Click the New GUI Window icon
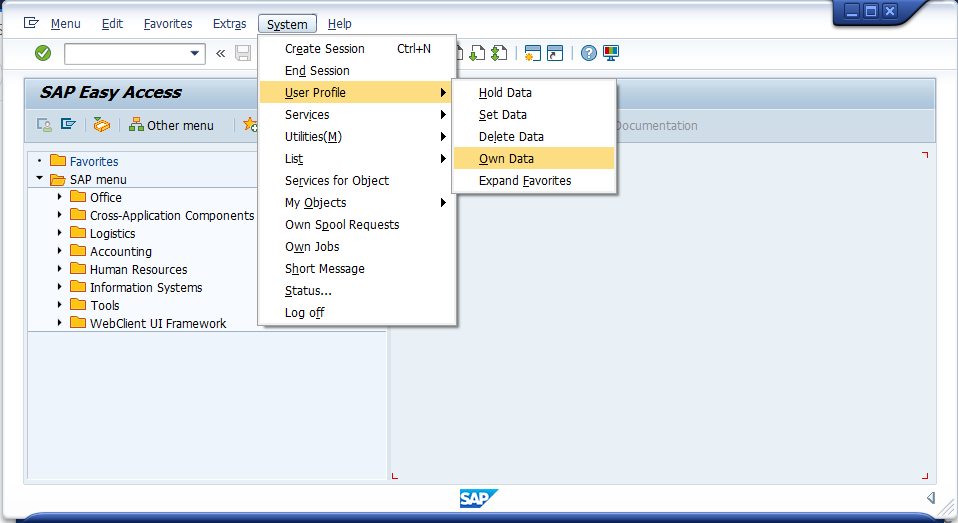958x523 pixels. pyautogui.click(x=533, y=53)
